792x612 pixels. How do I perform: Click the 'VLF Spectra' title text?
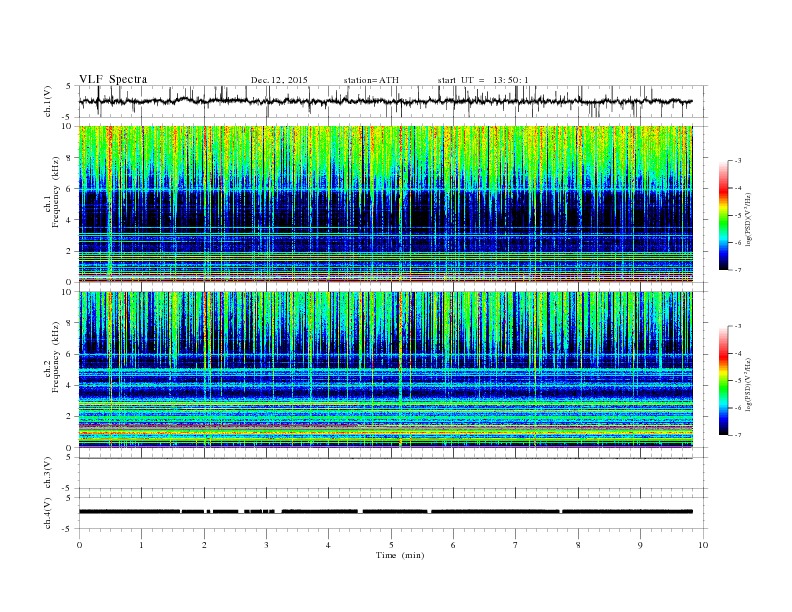coord(113,79)
